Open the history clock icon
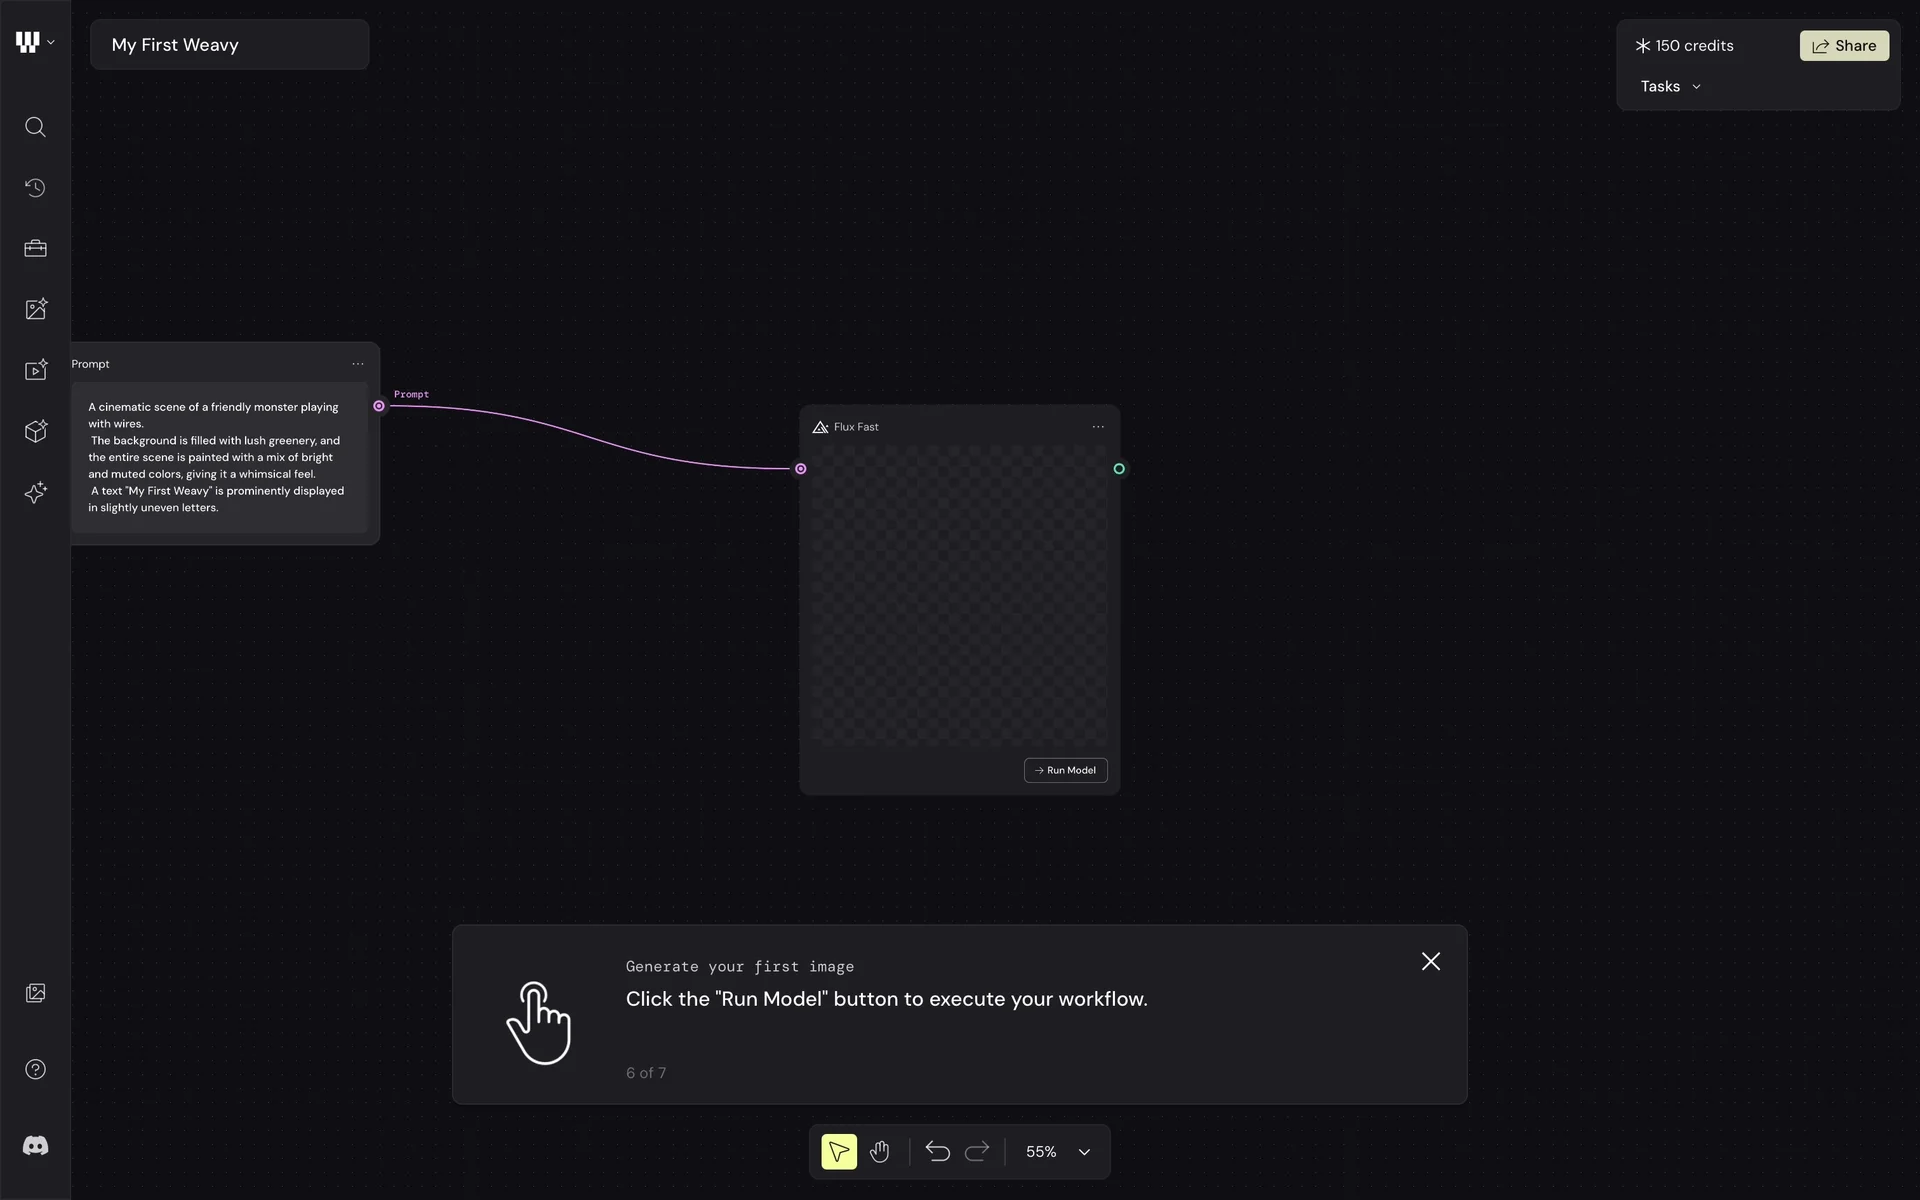This screenshot has width=1920, height=1200. tap(35, 188)
